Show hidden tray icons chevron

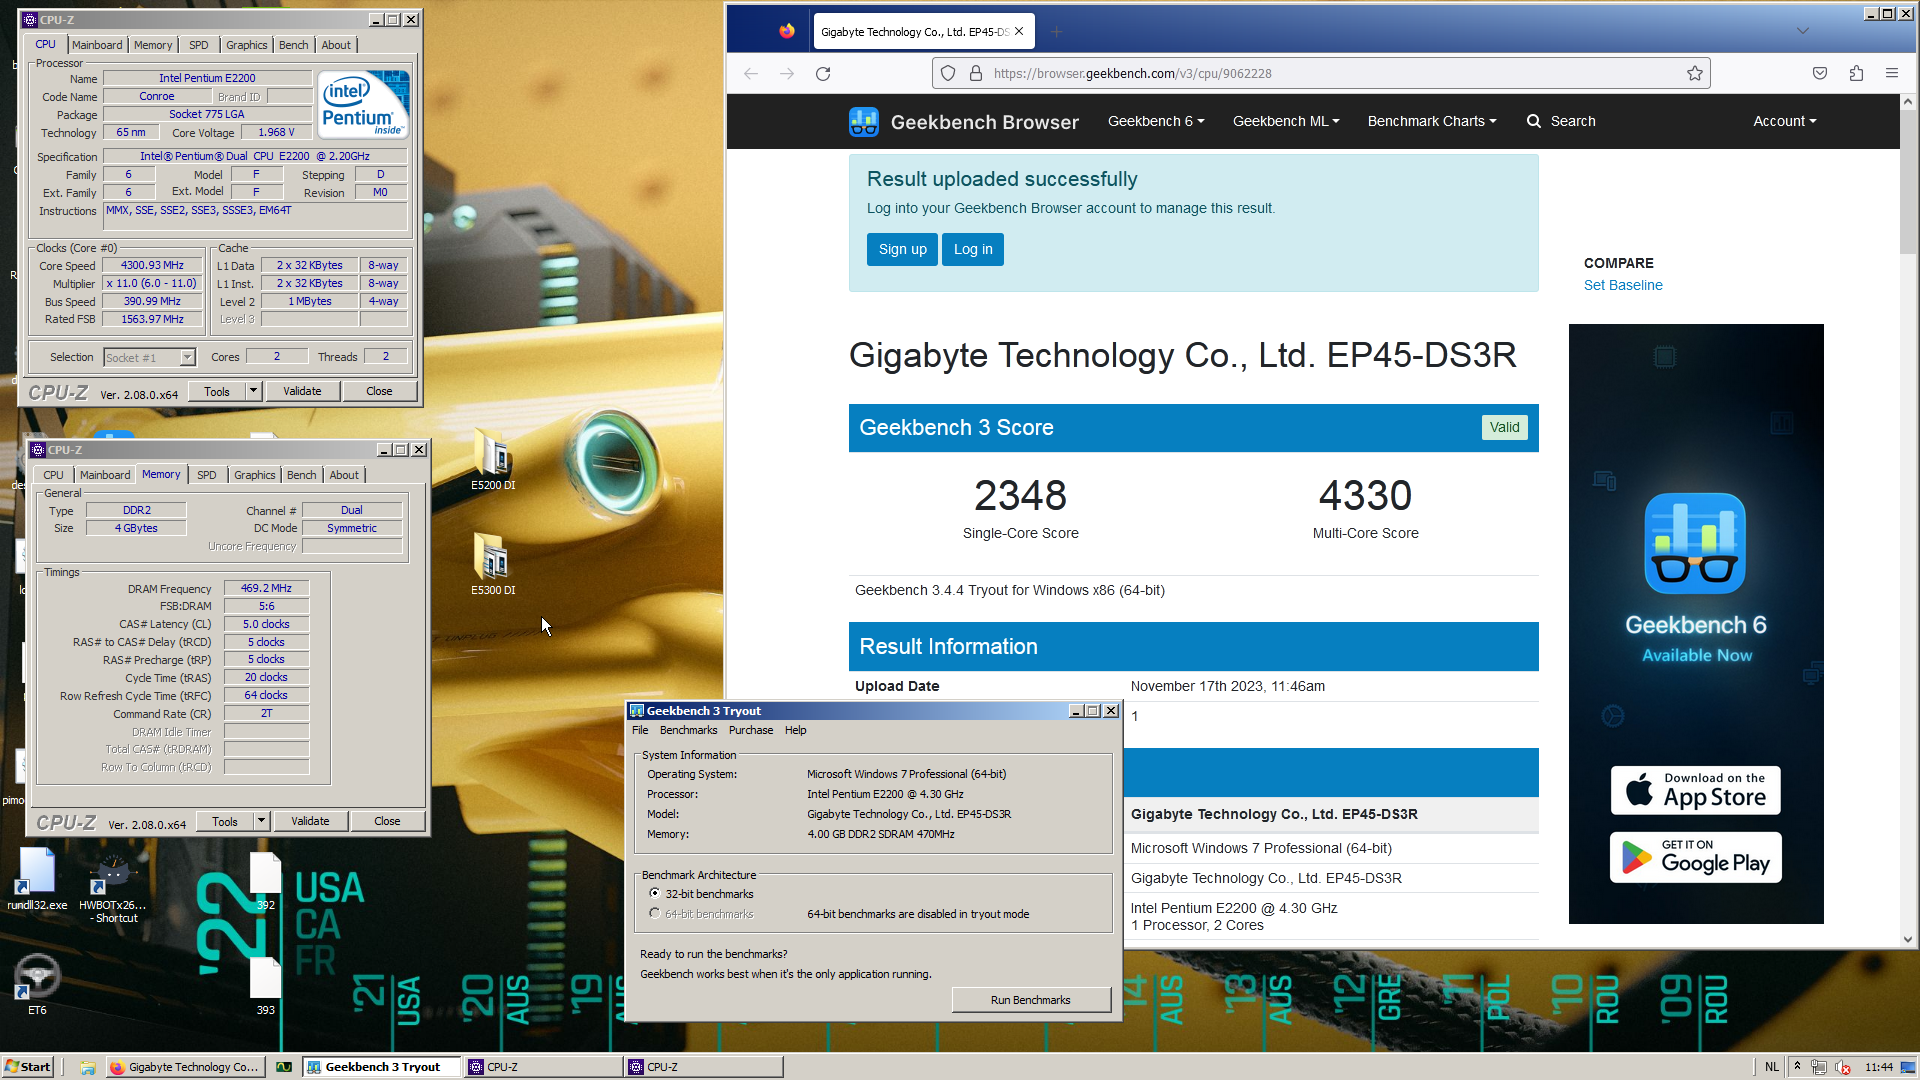tap(1797, 1066)
